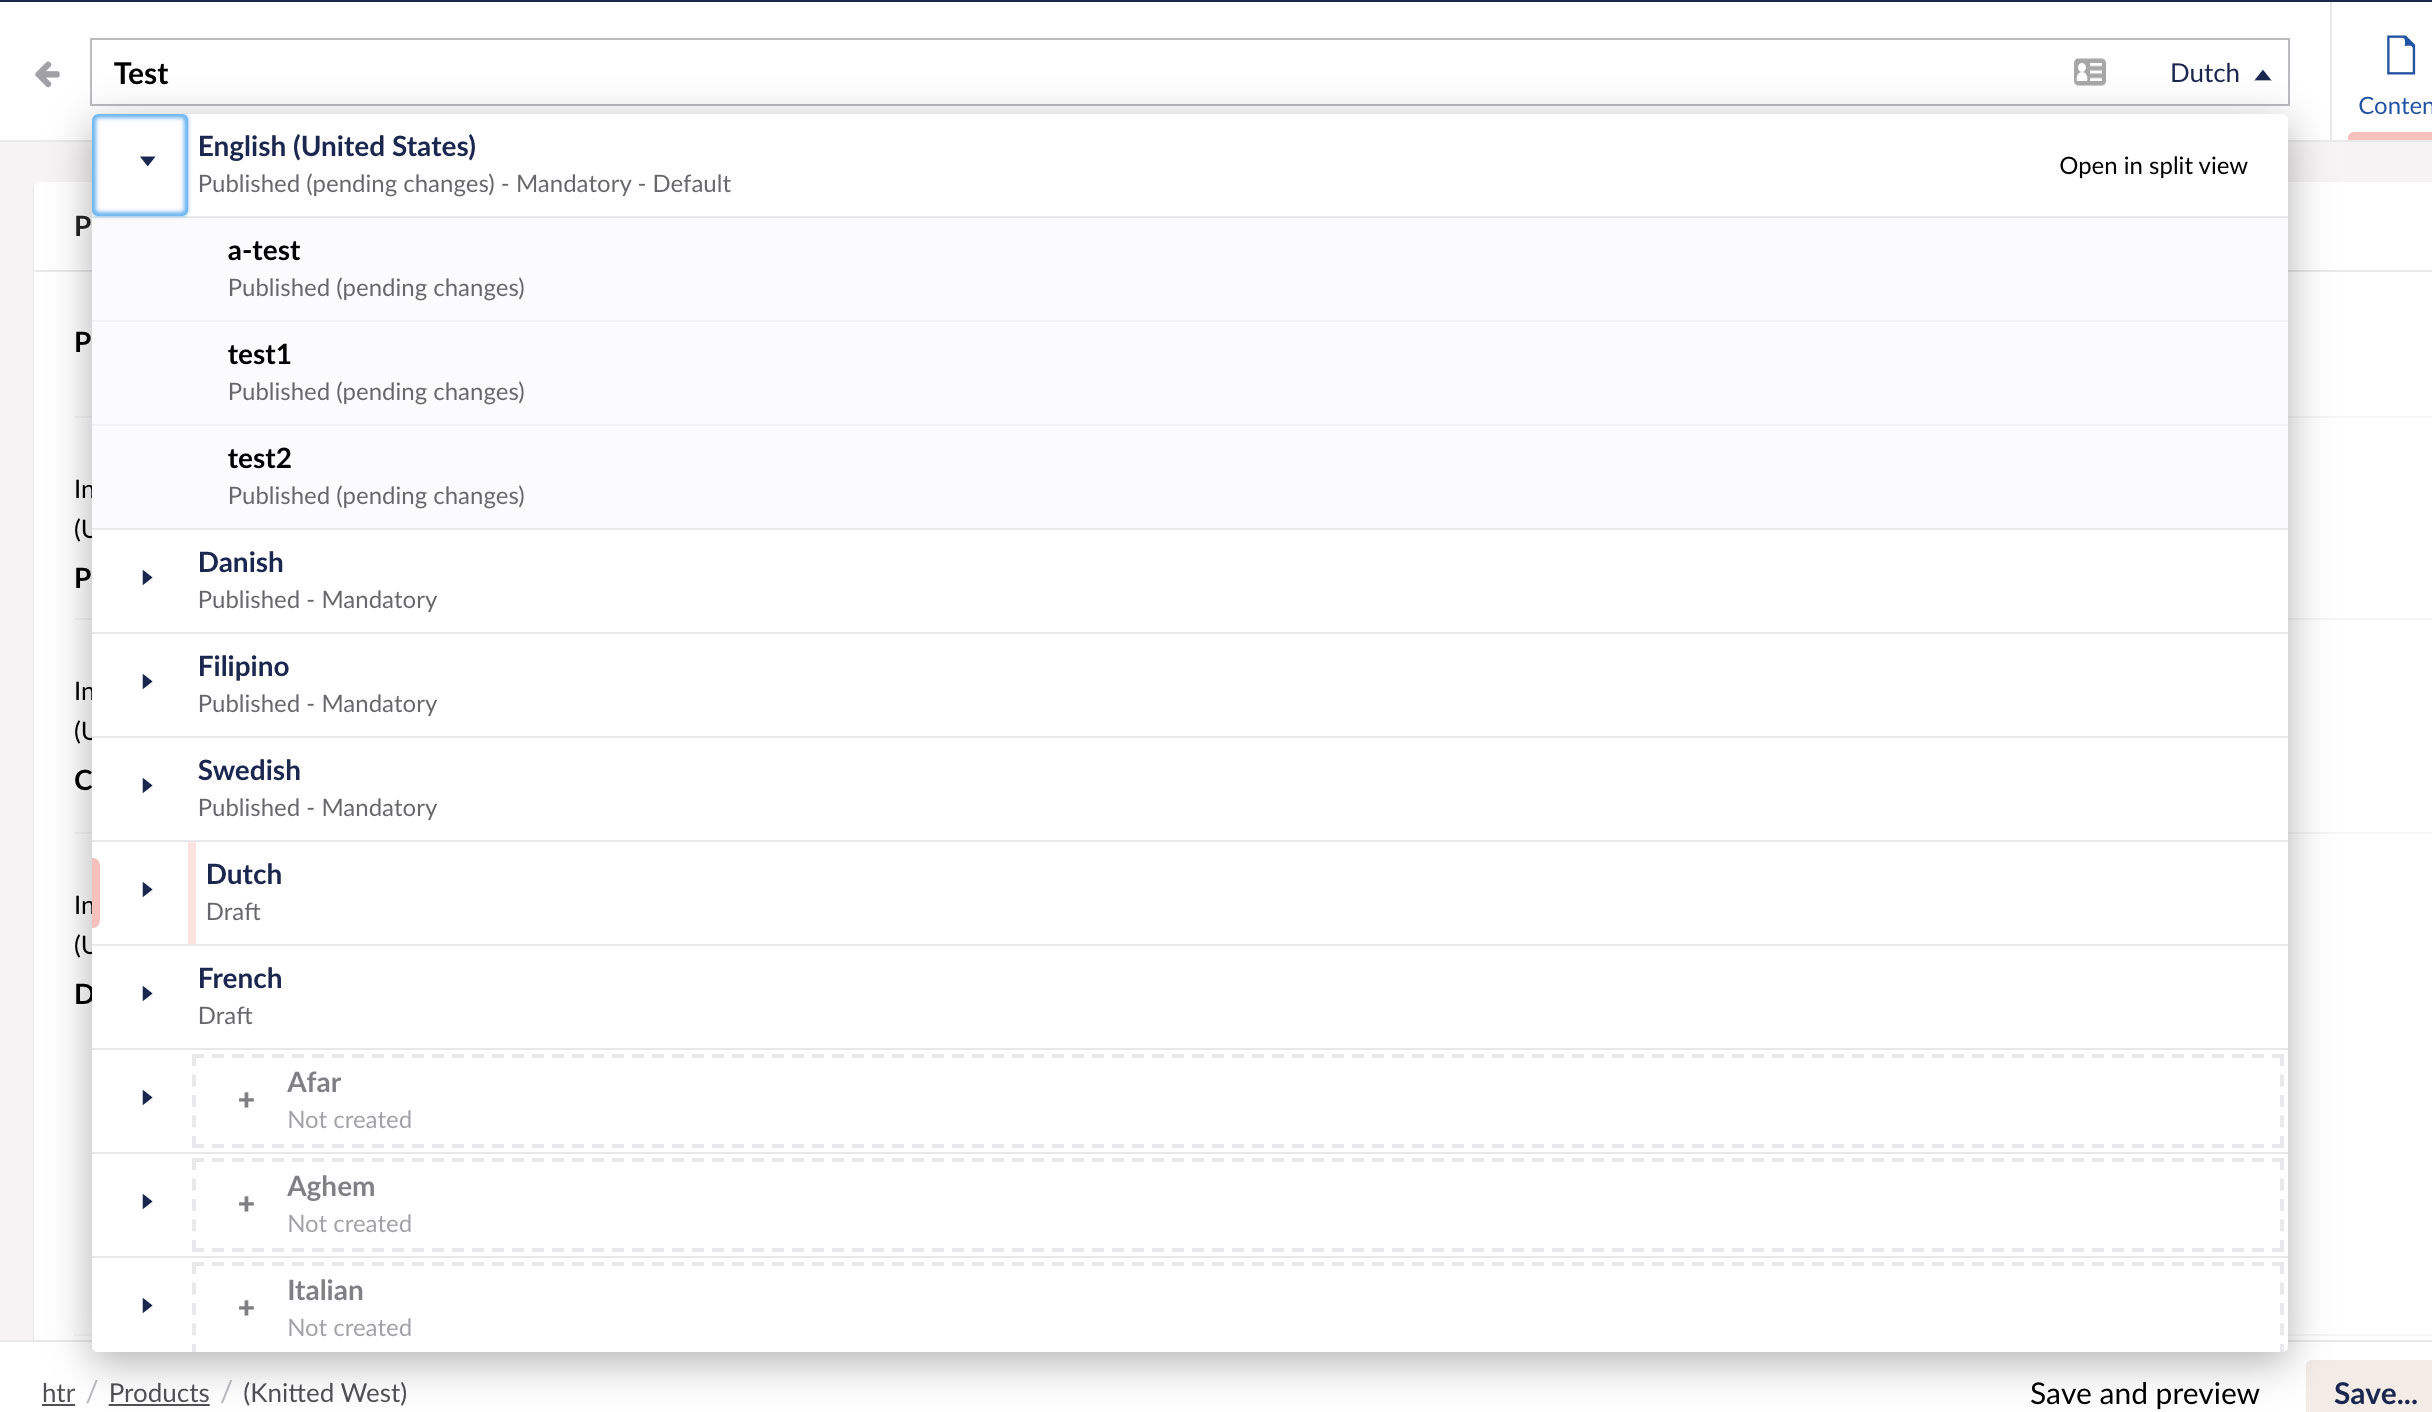The width and height of the screenshot is (2432, 1412).
Task: Click the plus icon to create Italian variant
Action: coord(246,1308)
